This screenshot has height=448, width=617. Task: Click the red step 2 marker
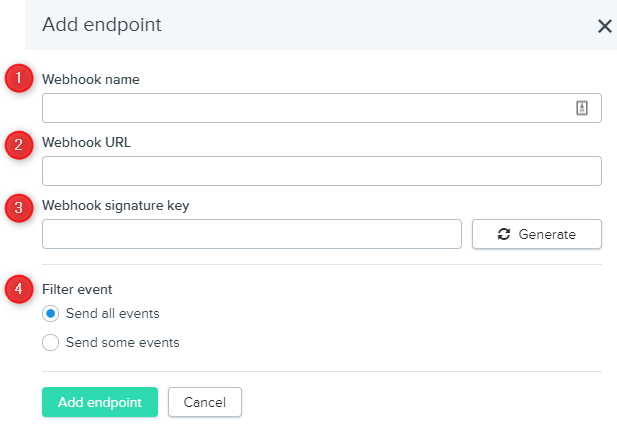[x=17, y=144]
